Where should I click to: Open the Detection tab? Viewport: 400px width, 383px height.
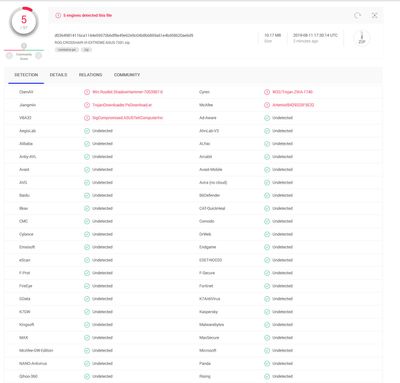coord(26,75)
